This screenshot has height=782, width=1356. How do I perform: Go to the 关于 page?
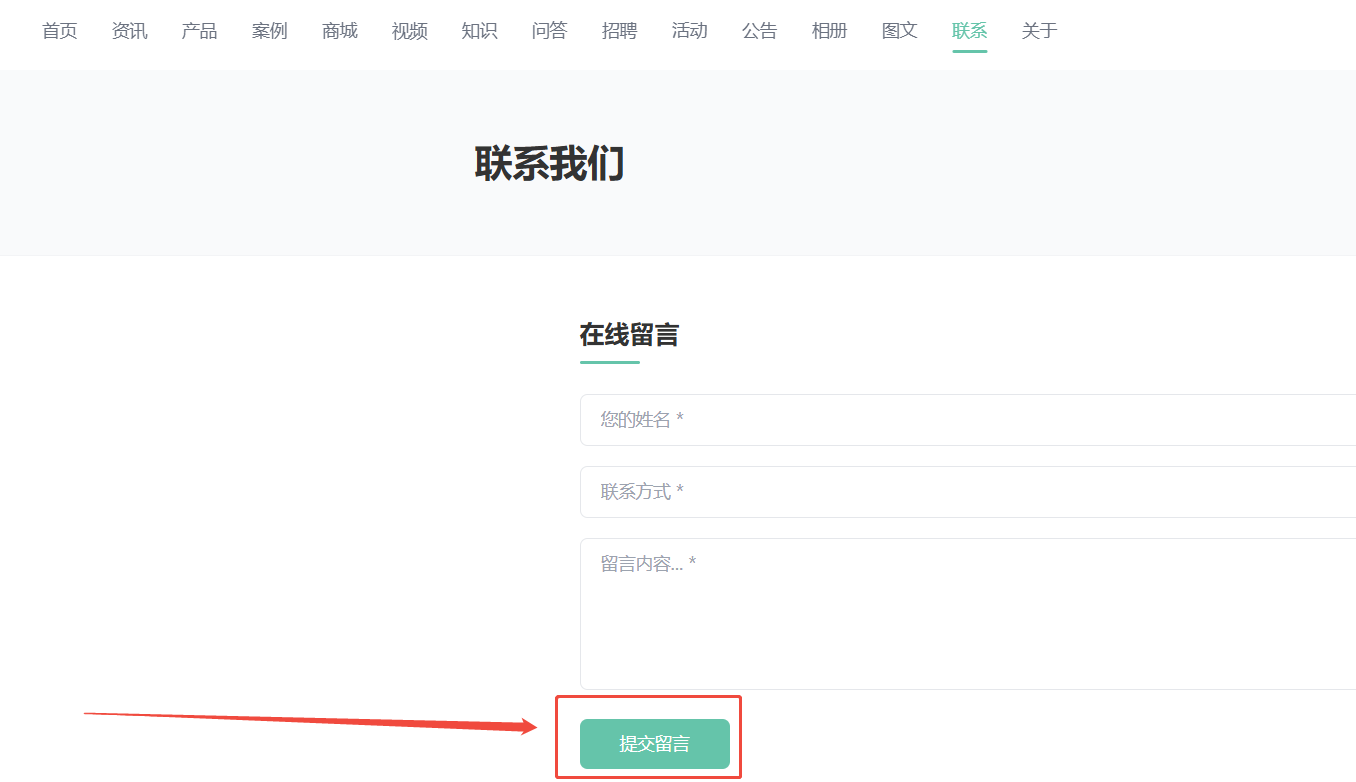(1040, 31)
